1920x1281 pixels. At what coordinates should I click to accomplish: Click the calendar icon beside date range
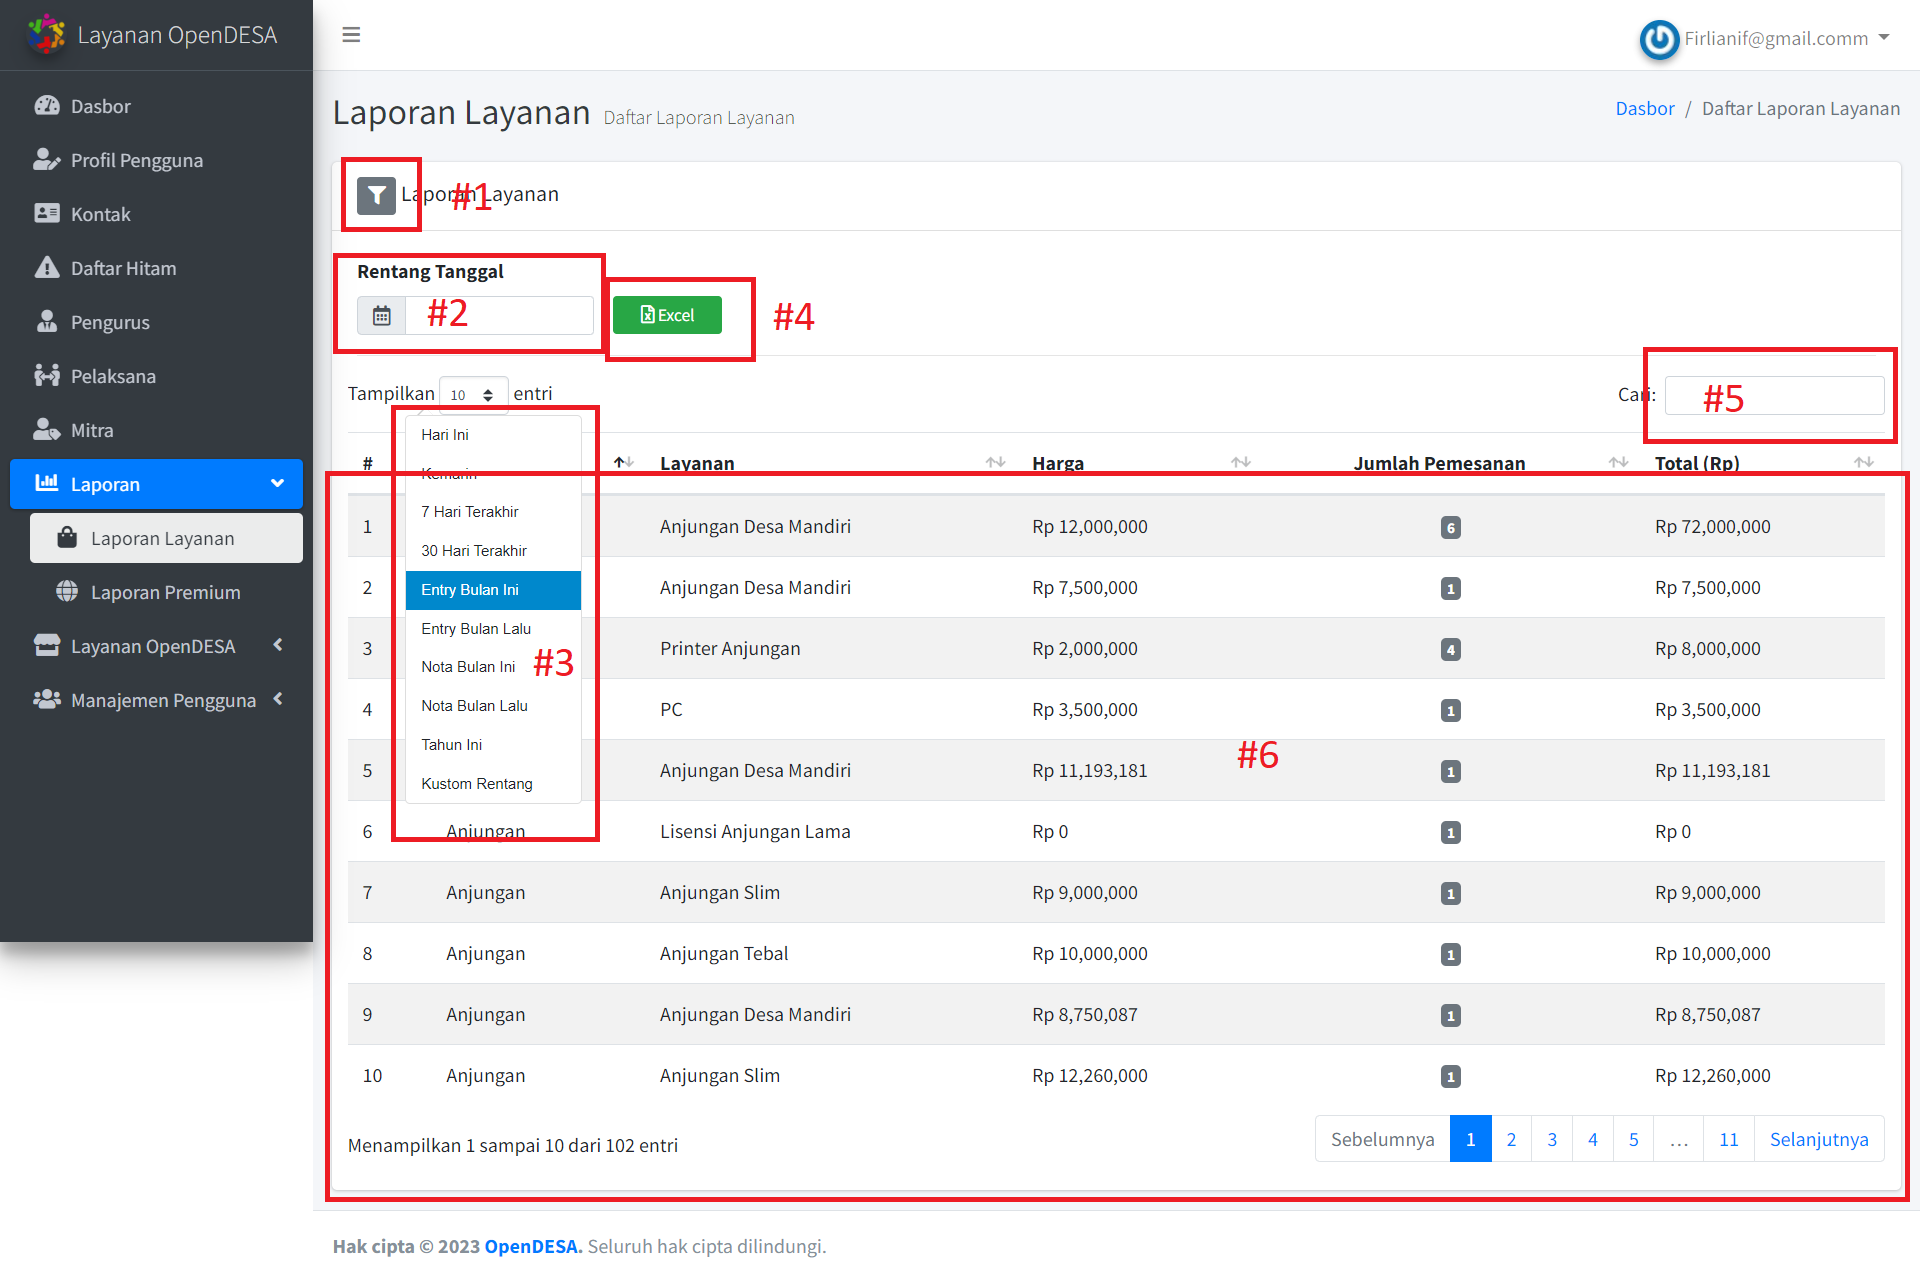[x=382, y=316]
